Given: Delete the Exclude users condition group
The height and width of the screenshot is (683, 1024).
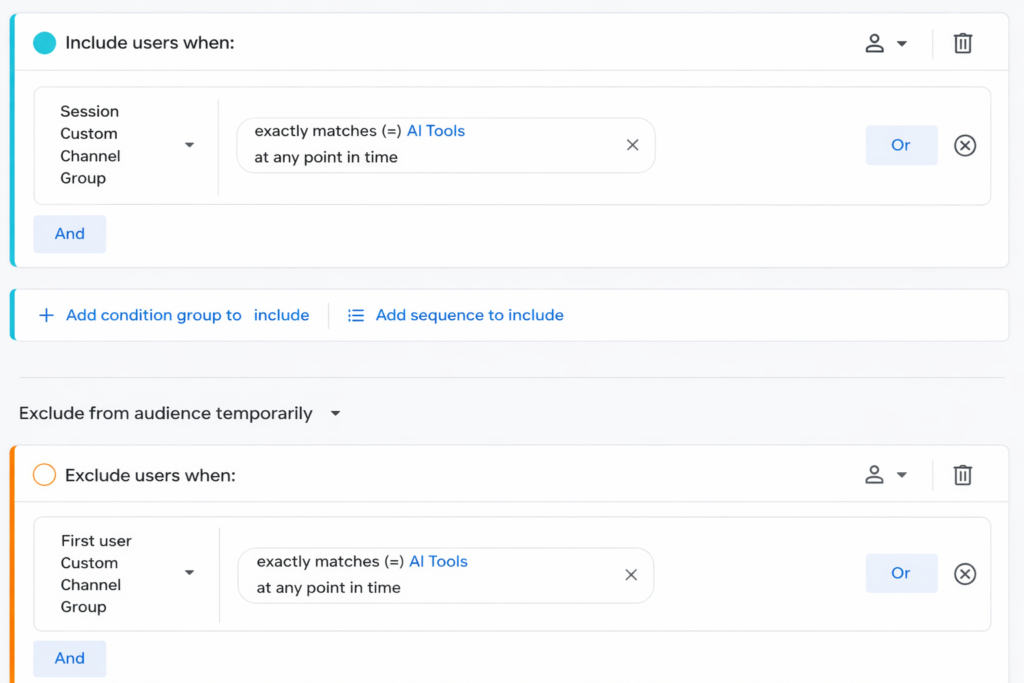Looking at the screenshot, I should 962,475.
